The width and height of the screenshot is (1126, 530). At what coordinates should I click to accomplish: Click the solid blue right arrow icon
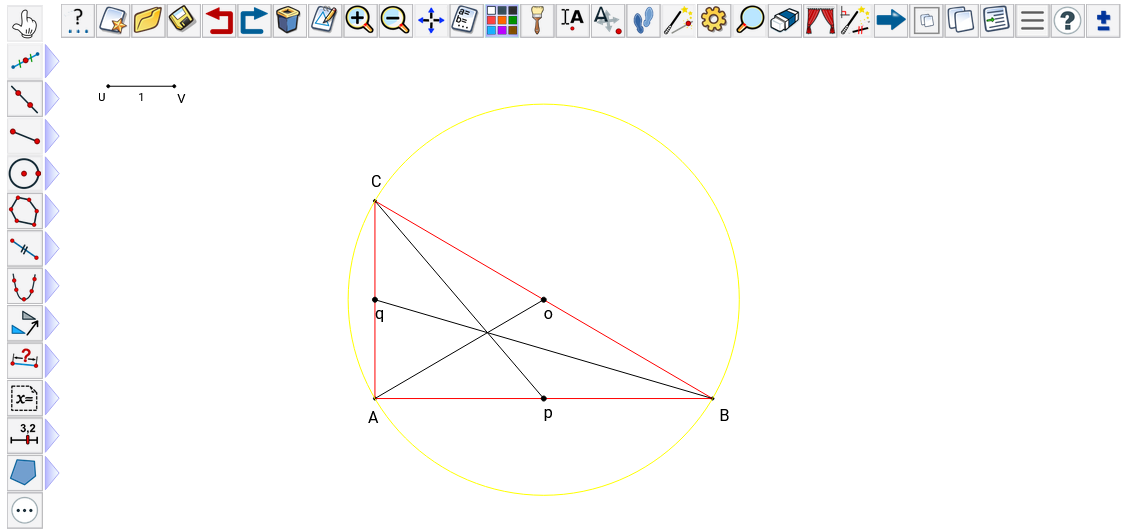[890, 21]
